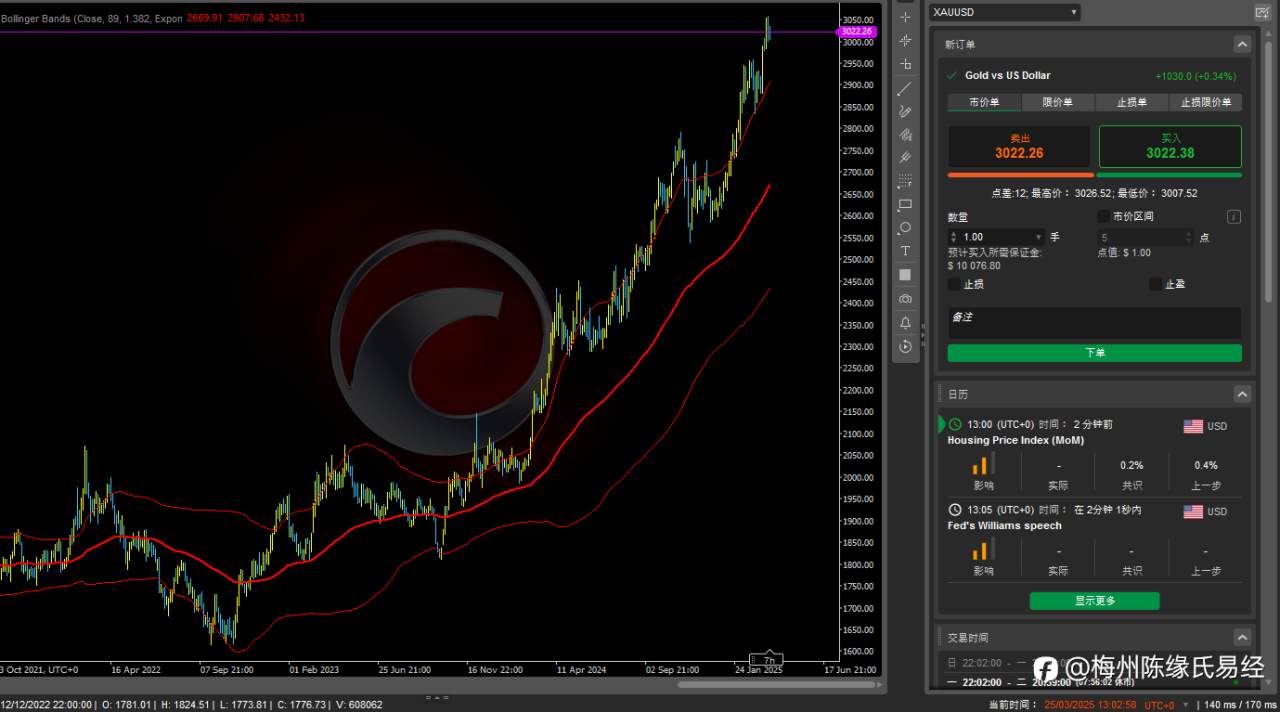Open price alerts bell icon

[x=905, y=322]
